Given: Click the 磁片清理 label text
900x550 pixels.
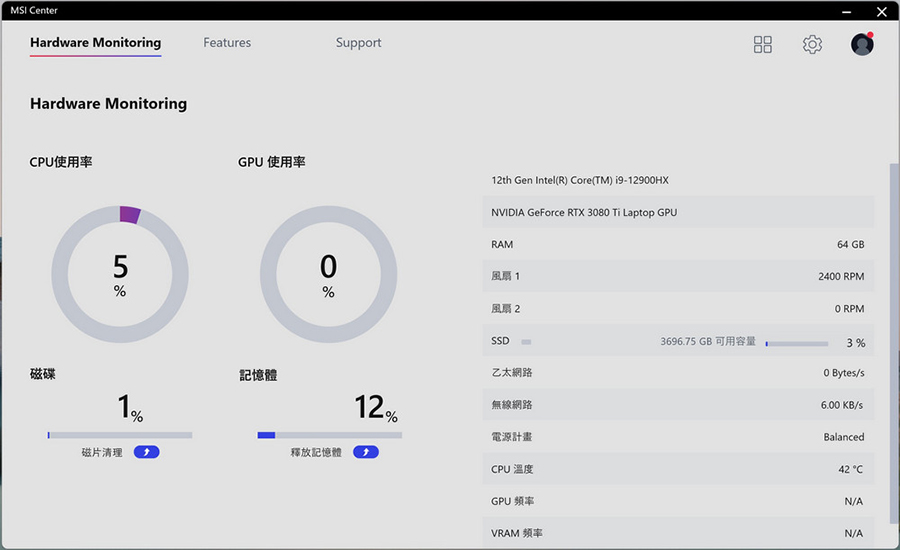Looking at the screenshot, I should [x=102, y=452].
